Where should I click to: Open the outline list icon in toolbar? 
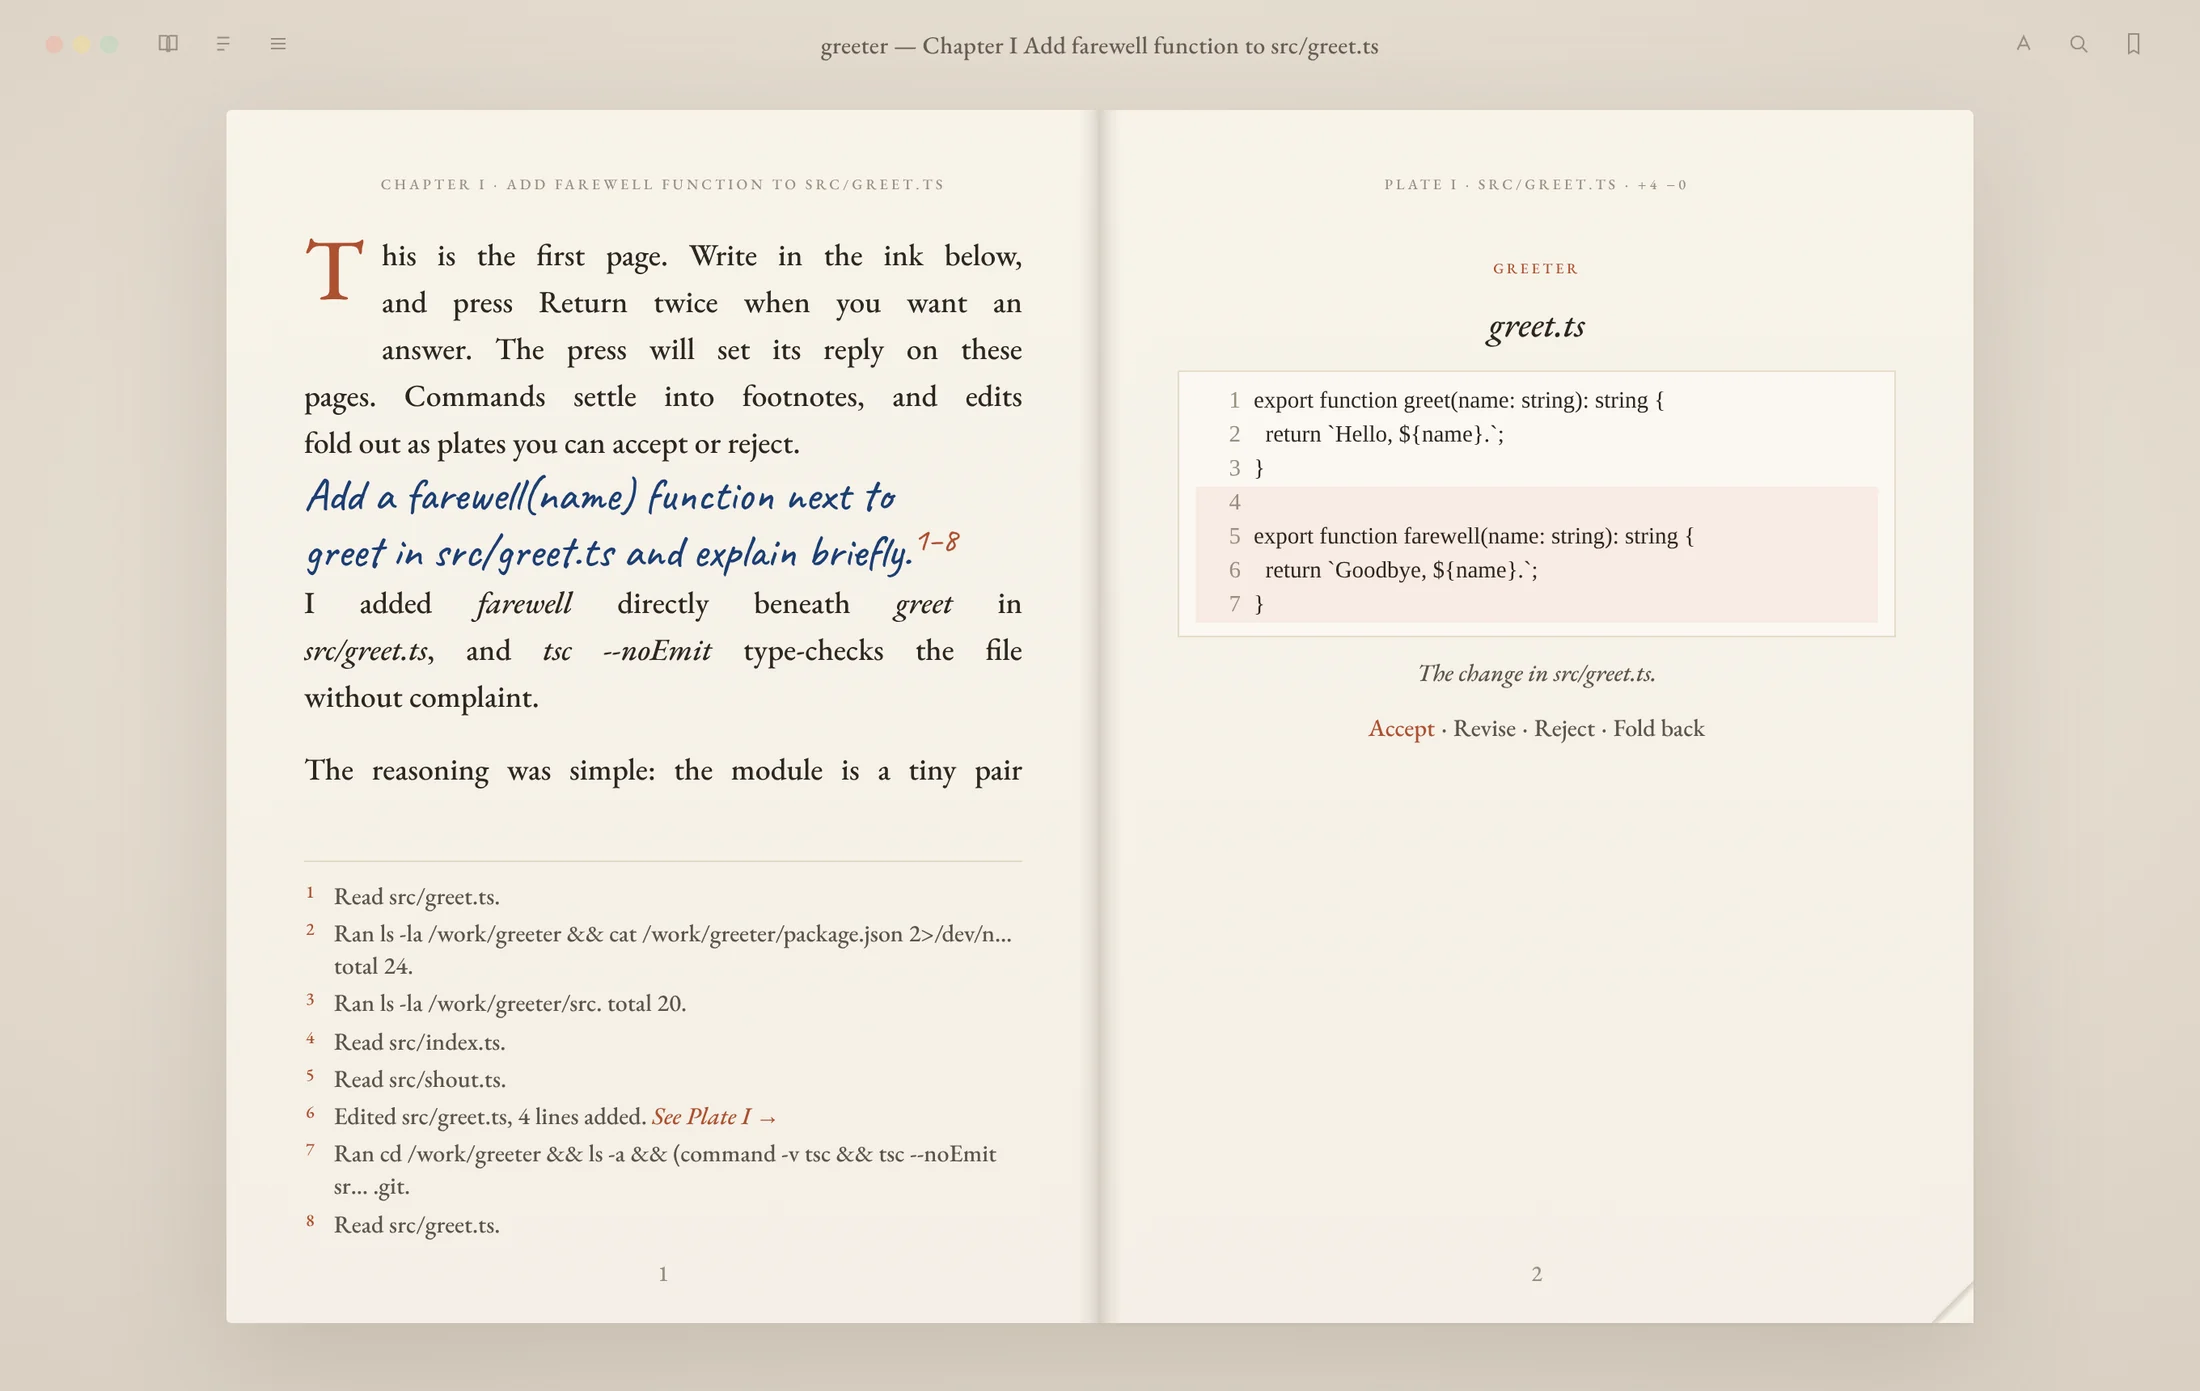coord(223,44)
